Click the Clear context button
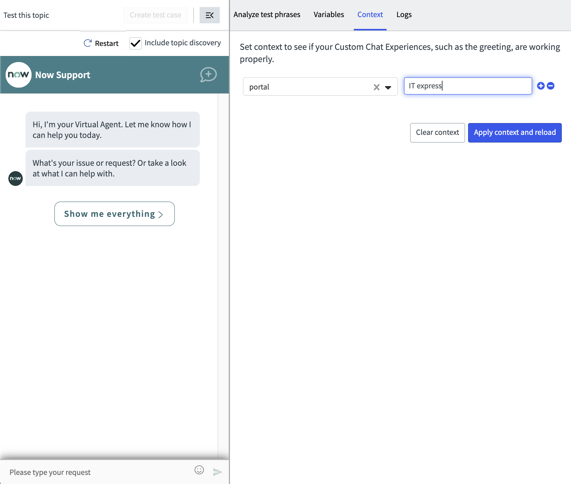The height and width of the screenshot is (484, 571). (437, 133)
